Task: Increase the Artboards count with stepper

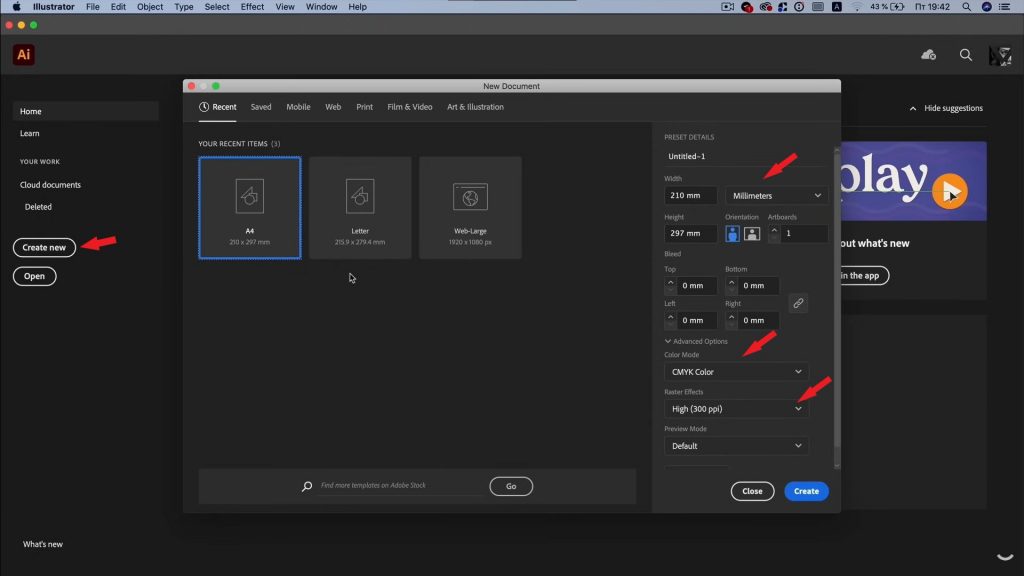Action: (x=774, y=230)
